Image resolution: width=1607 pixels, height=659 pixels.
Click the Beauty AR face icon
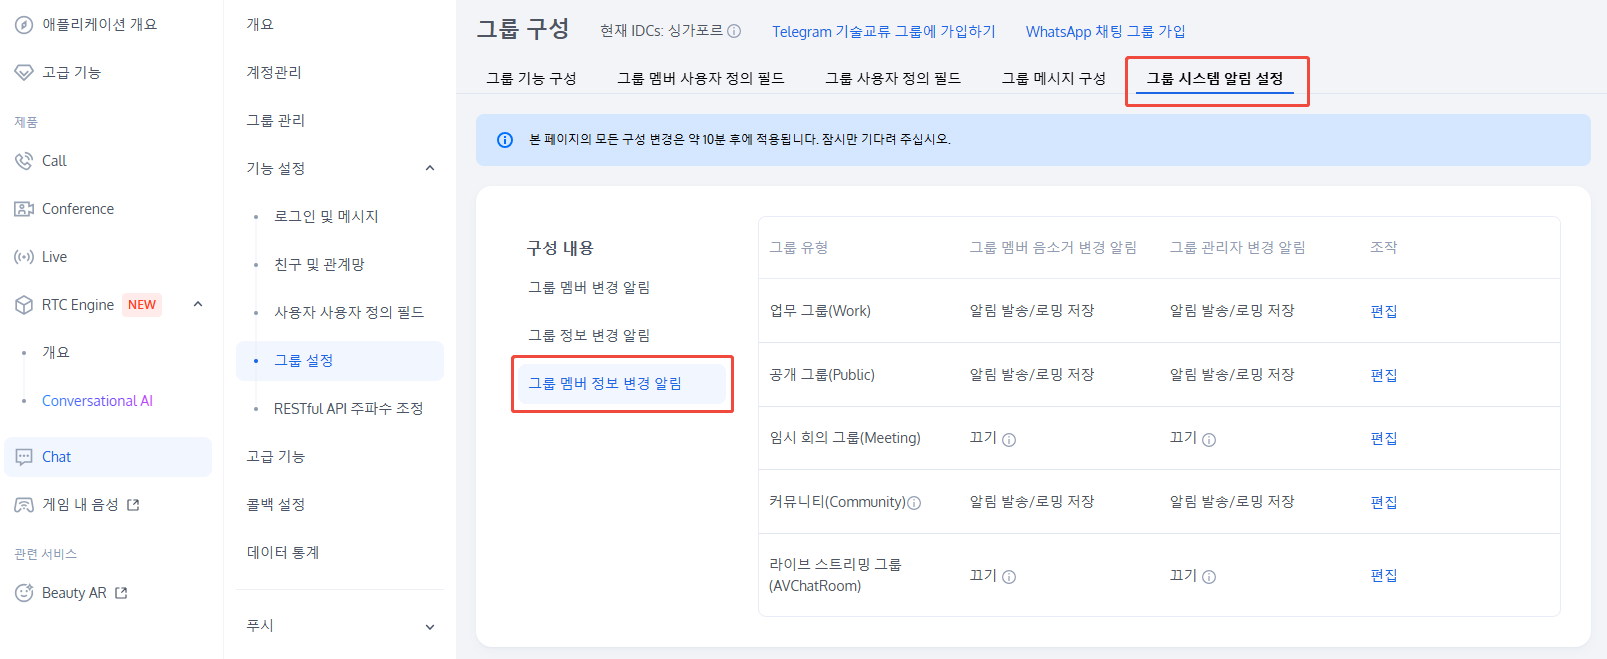(x=24, y=593)
